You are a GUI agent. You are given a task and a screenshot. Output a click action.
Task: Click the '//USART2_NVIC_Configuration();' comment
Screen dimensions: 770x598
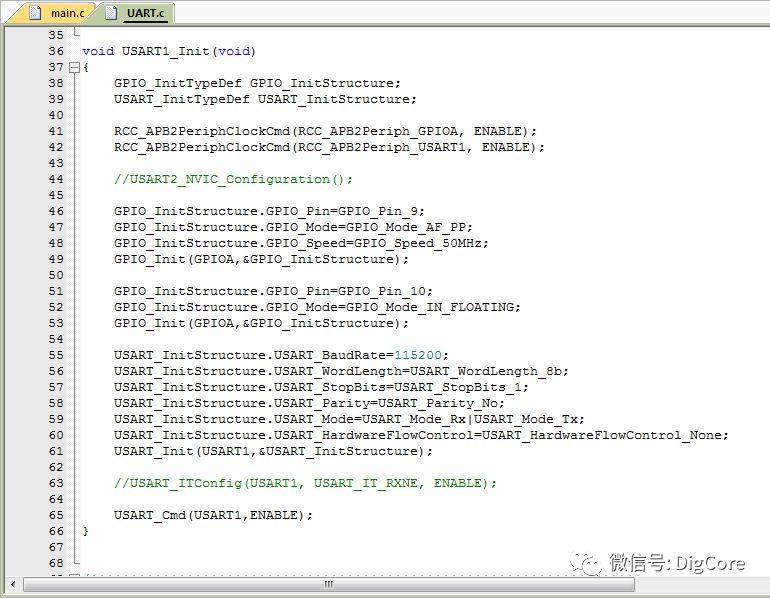click(233, 179)
